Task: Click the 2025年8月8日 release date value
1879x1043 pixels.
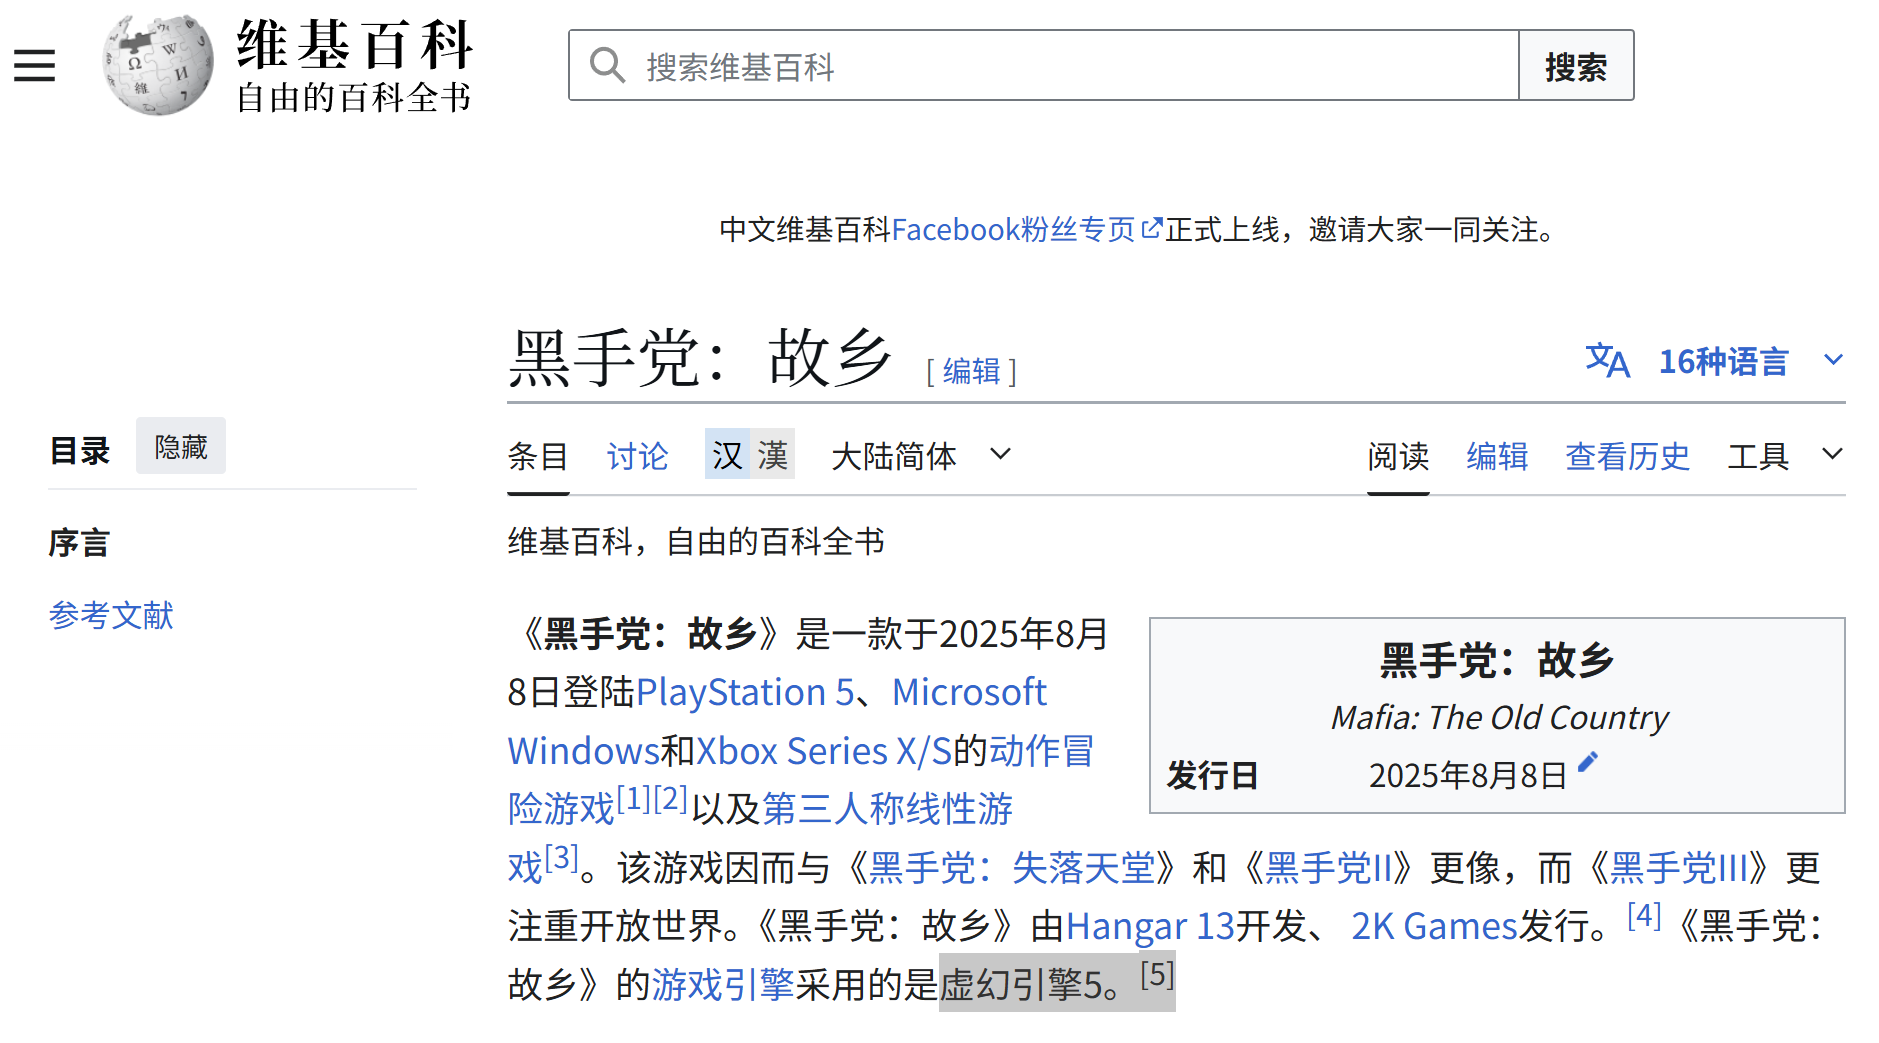Action: [x=1467, y=776]
